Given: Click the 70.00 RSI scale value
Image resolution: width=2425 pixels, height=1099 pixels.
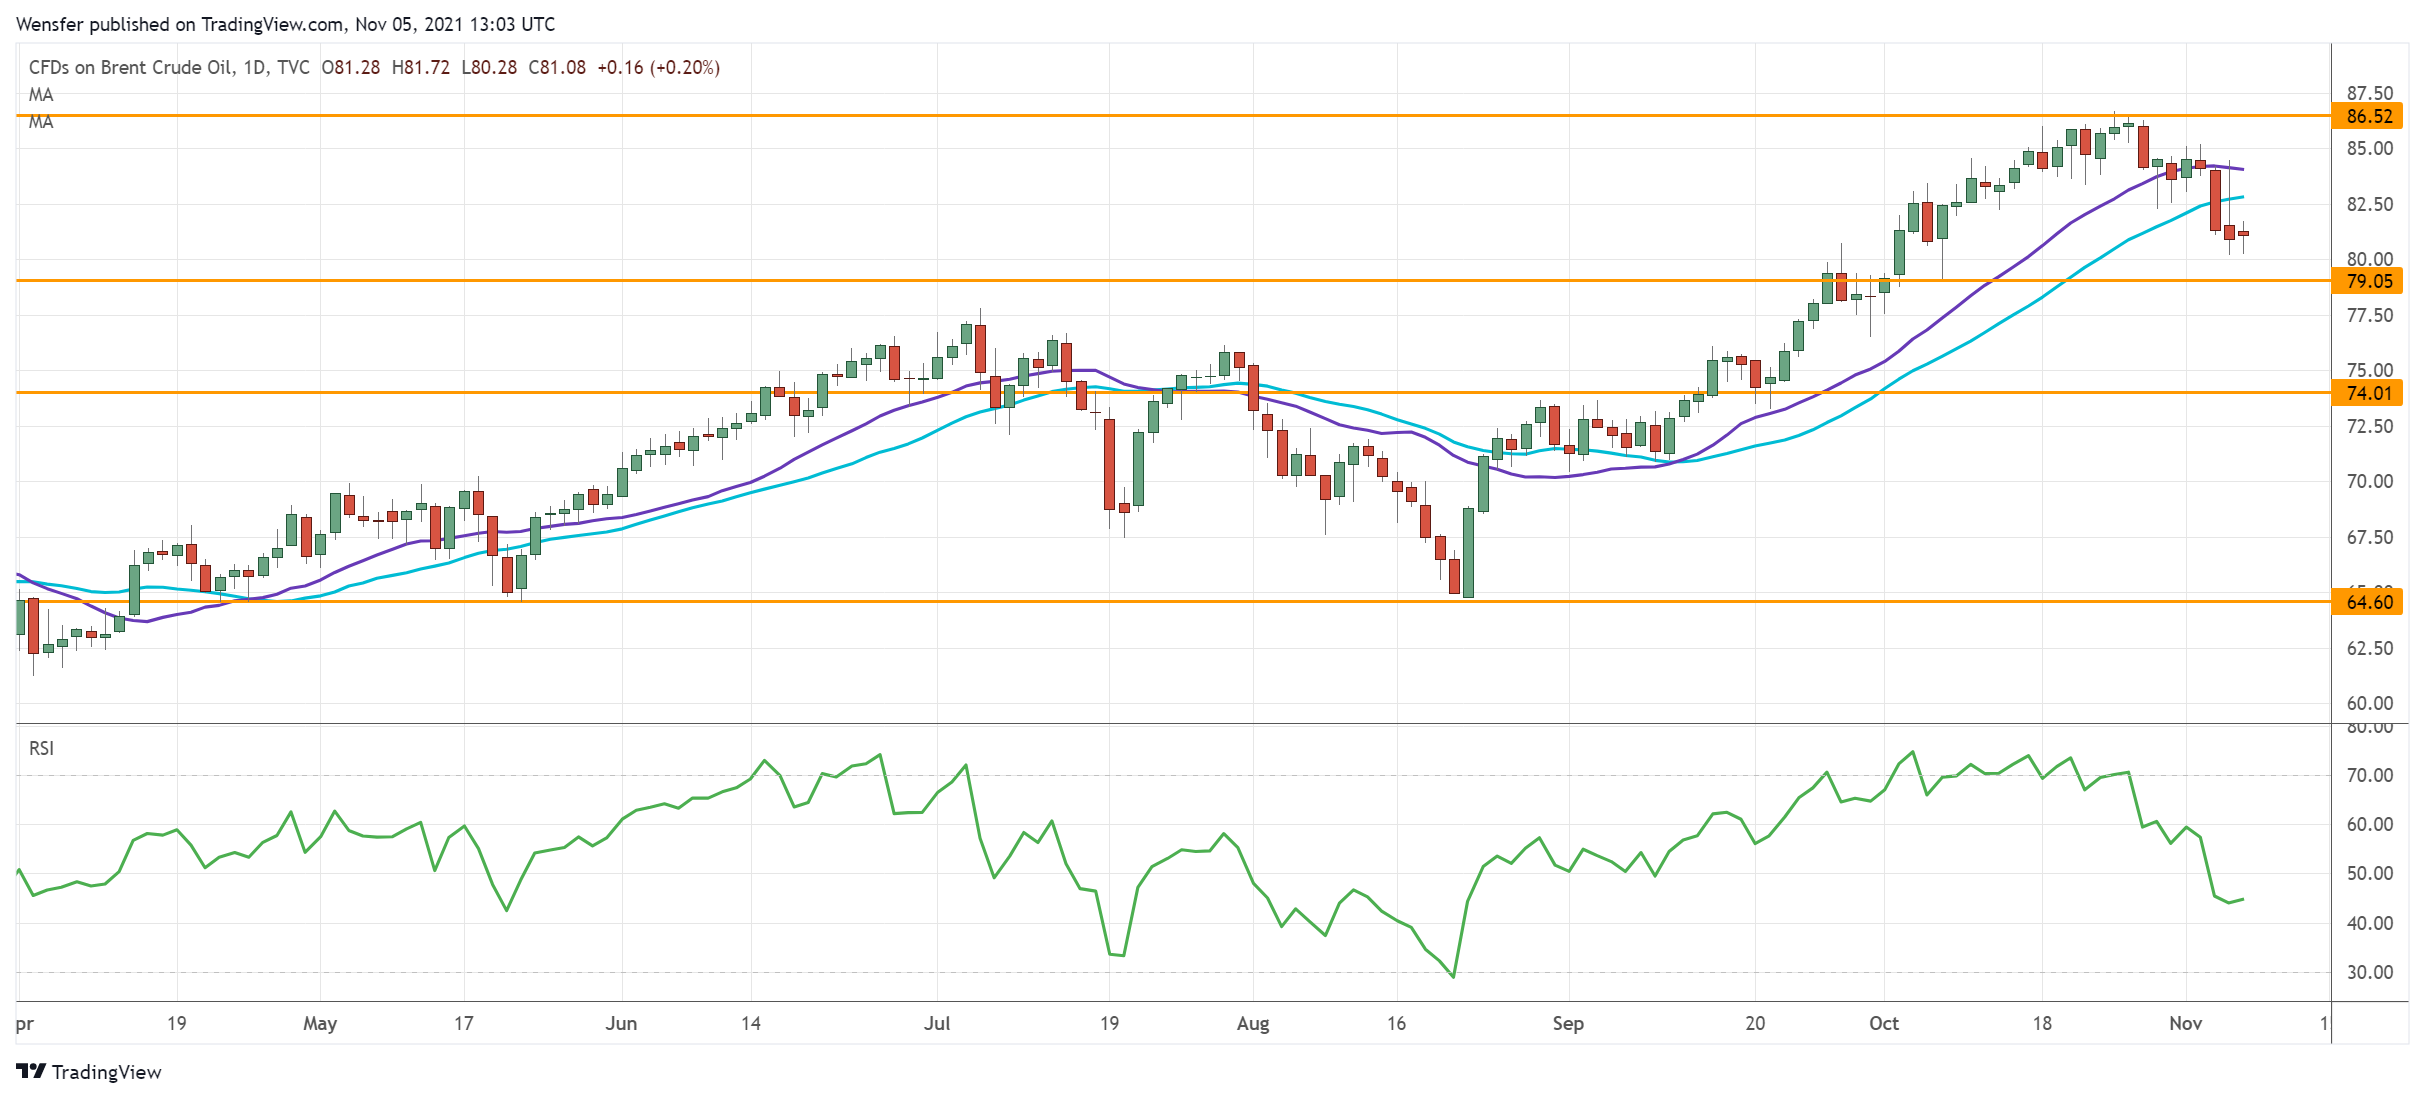Looking at the screenshot, I should (x=2369, y=775).
